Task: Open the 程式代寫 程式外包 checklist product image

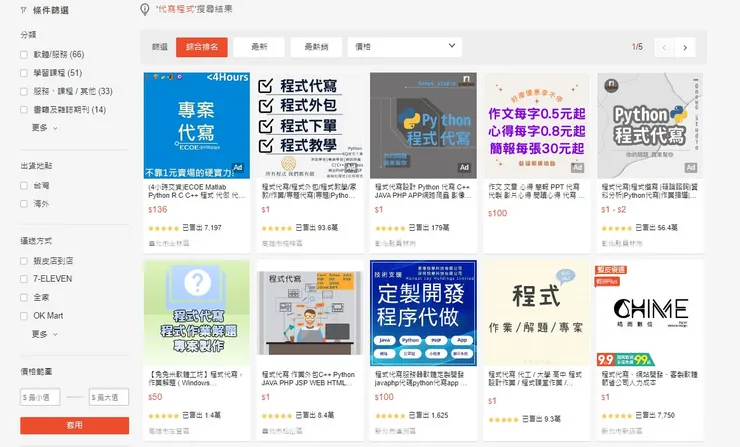Action: (310, 126)
